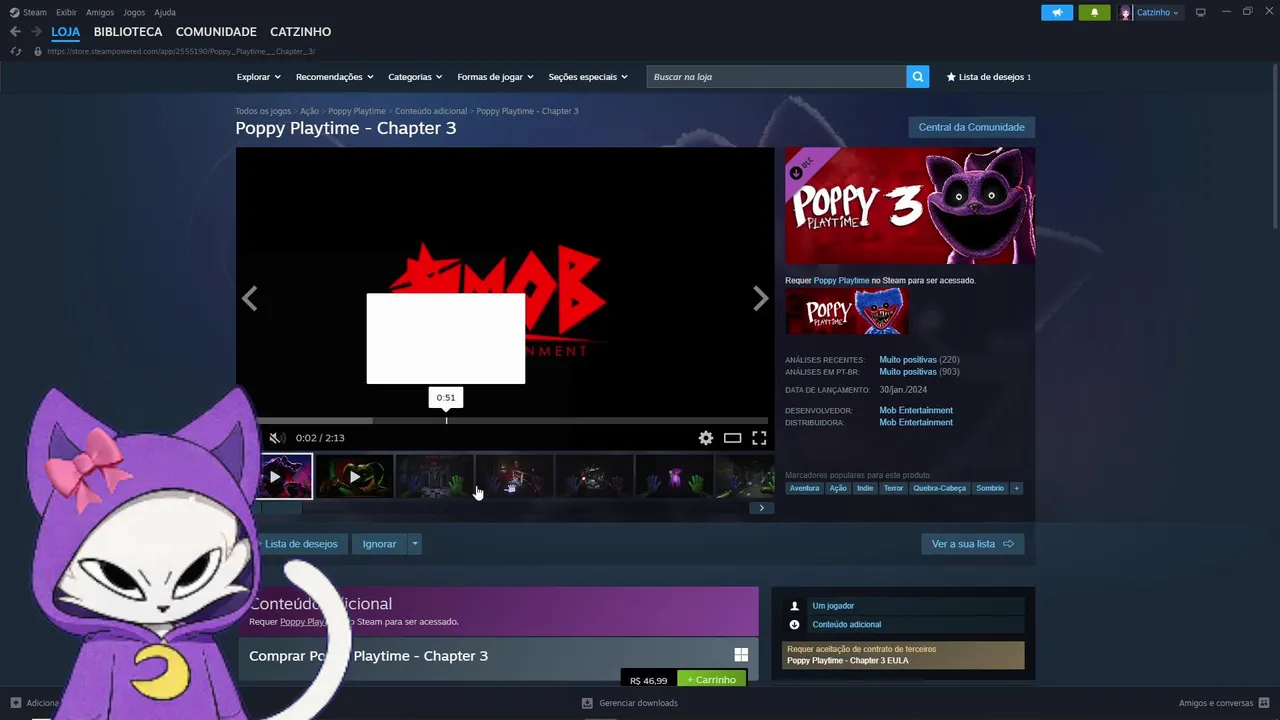Open the Exibir menu
Screen dimensions: 1280x720
66,12
